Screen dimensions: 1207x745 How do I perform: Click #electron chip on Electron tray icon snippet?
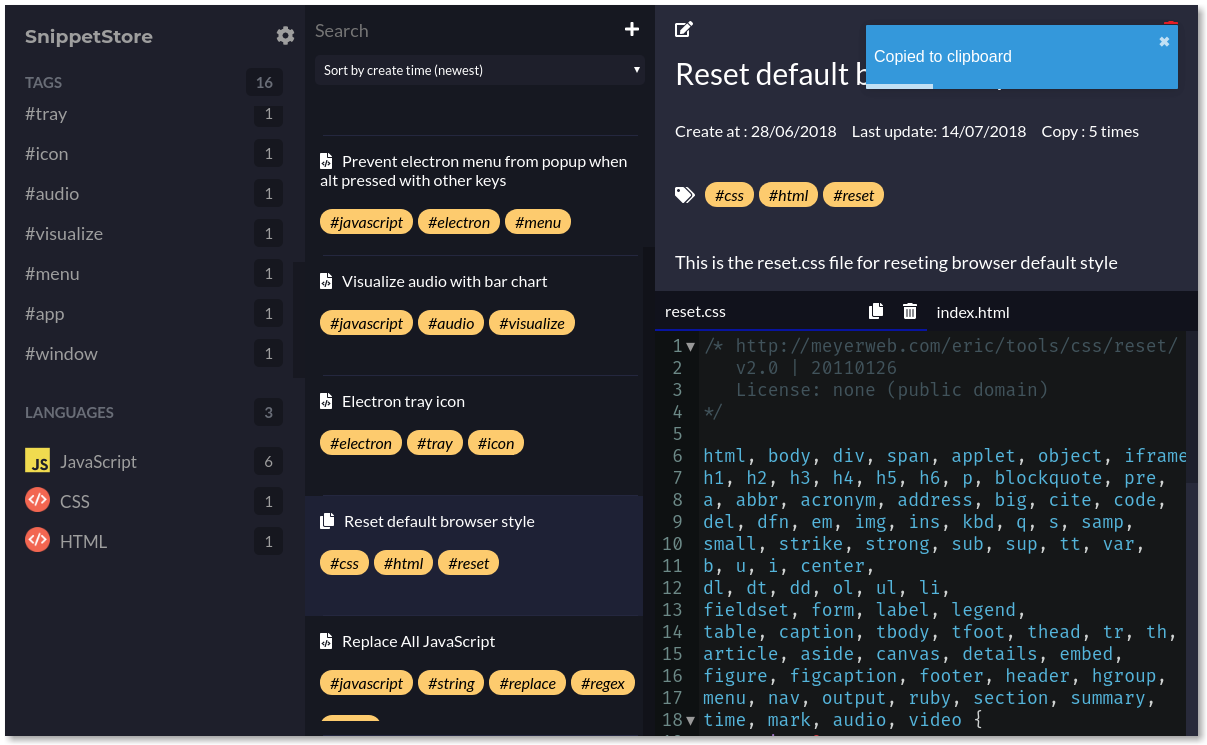click(361, 443)
